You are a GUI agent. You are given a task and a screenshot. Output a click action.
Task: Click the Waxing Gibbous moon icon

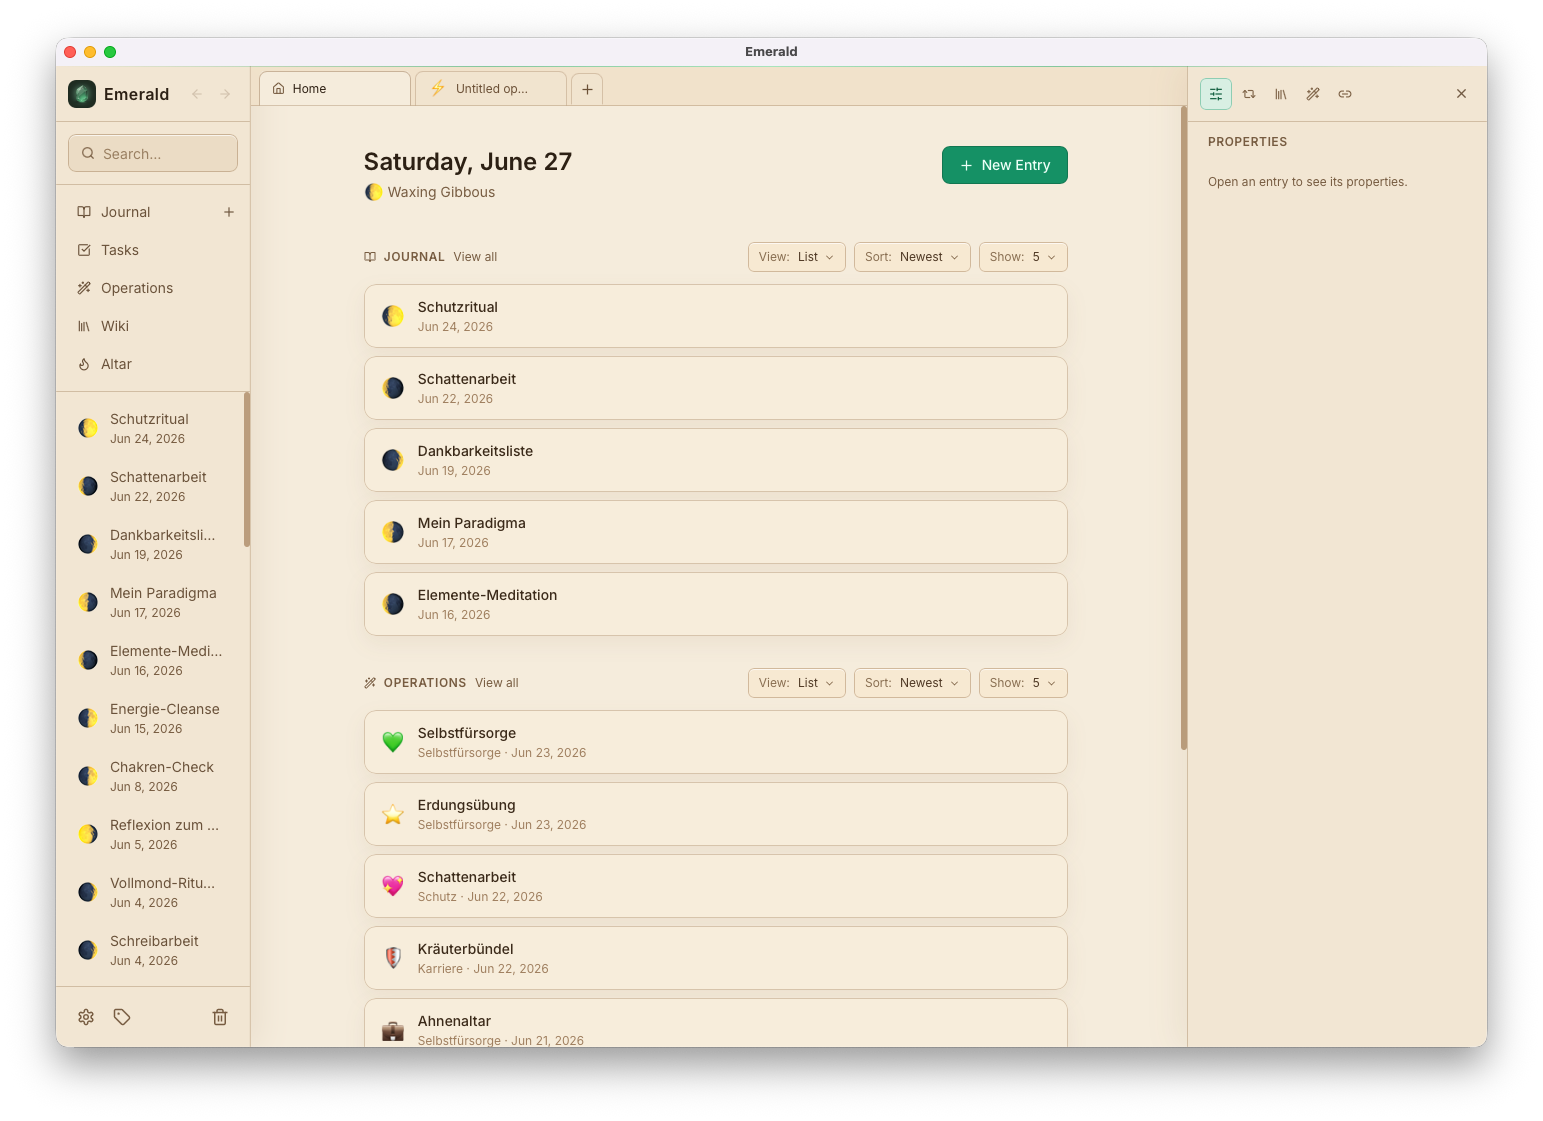click(x=373, y=192)
